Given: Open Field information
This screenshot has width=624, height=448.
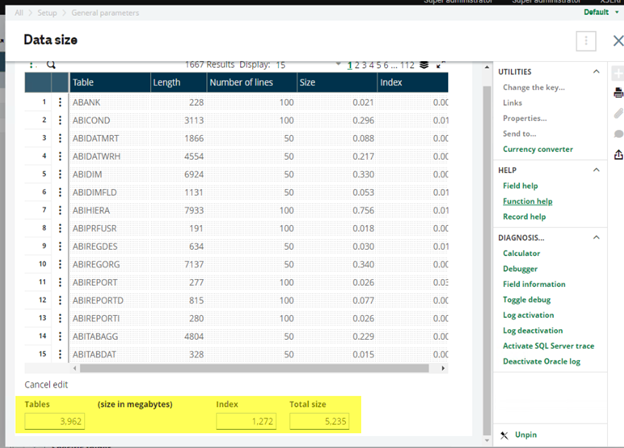Looking at the screenshot, I should point(534,284).
